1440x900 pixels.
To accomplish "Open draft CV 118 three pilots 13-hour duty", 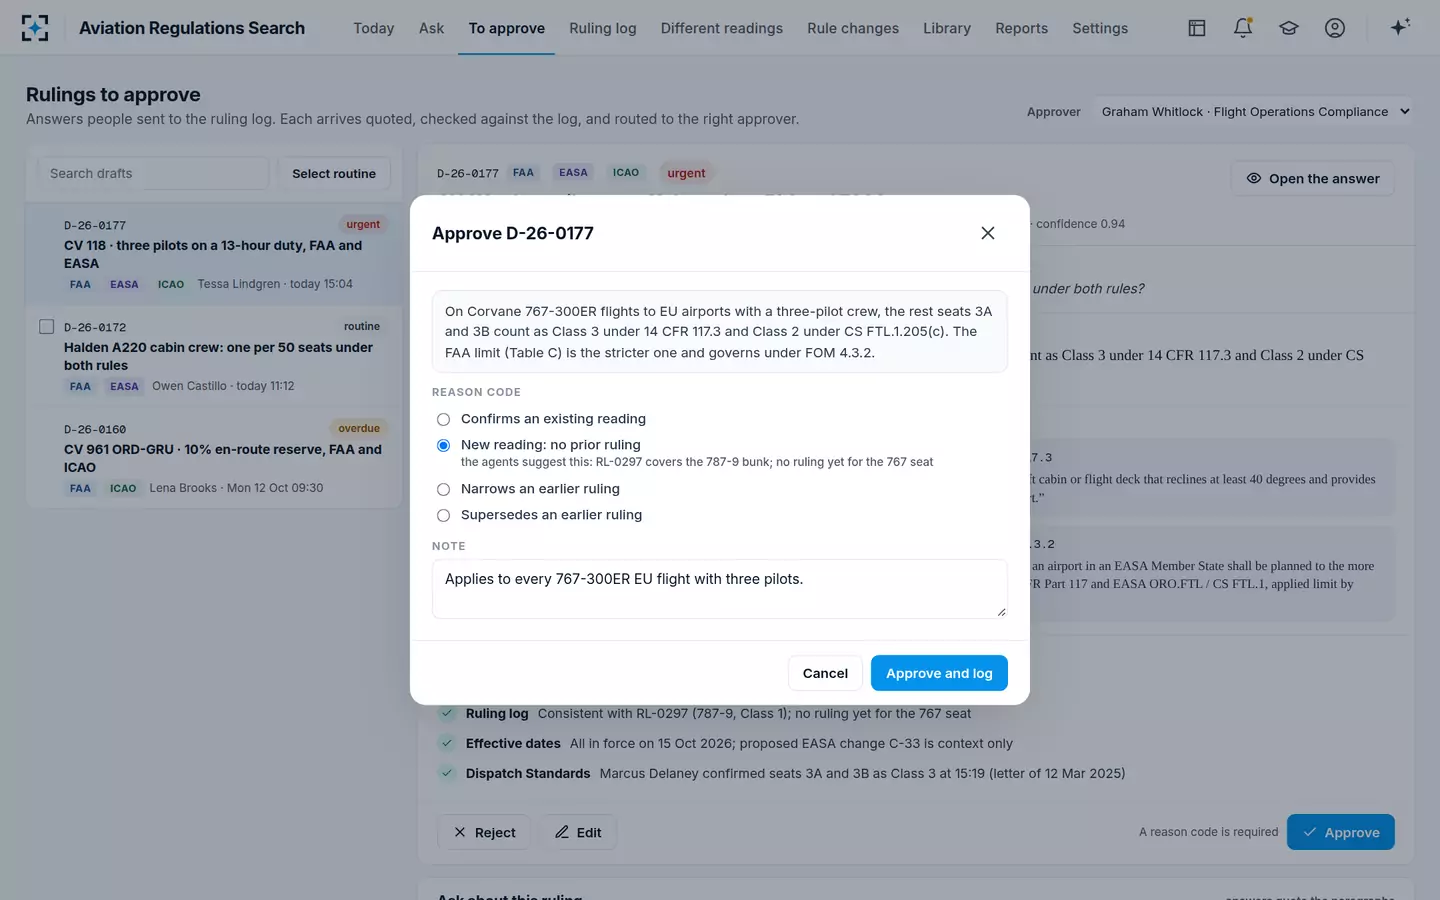I will 214,254.
